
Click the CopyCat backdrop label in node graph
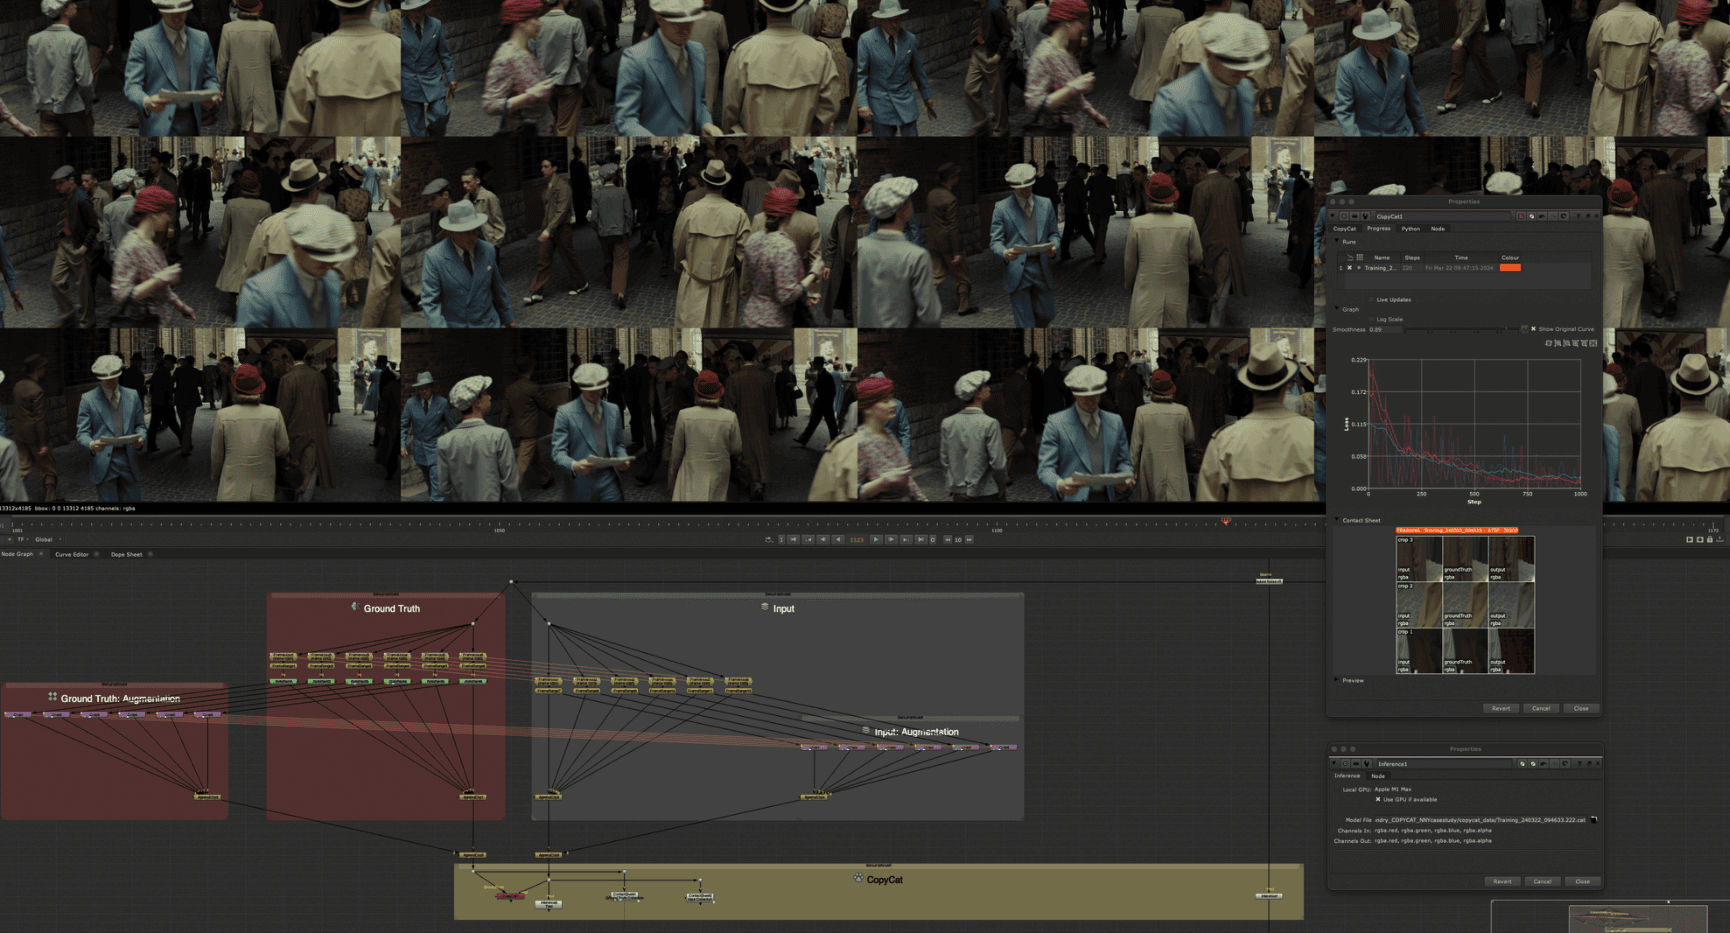tap(884, 880)
